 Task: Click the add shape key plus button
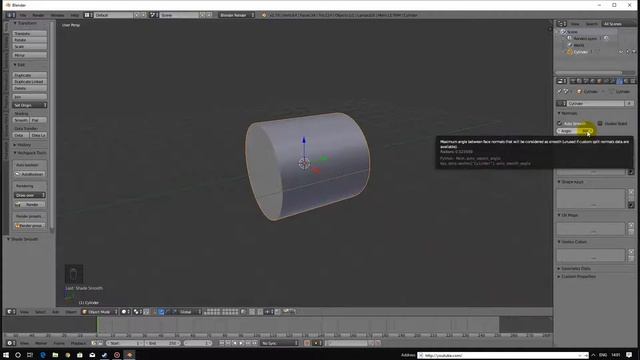tap(631, 192)
